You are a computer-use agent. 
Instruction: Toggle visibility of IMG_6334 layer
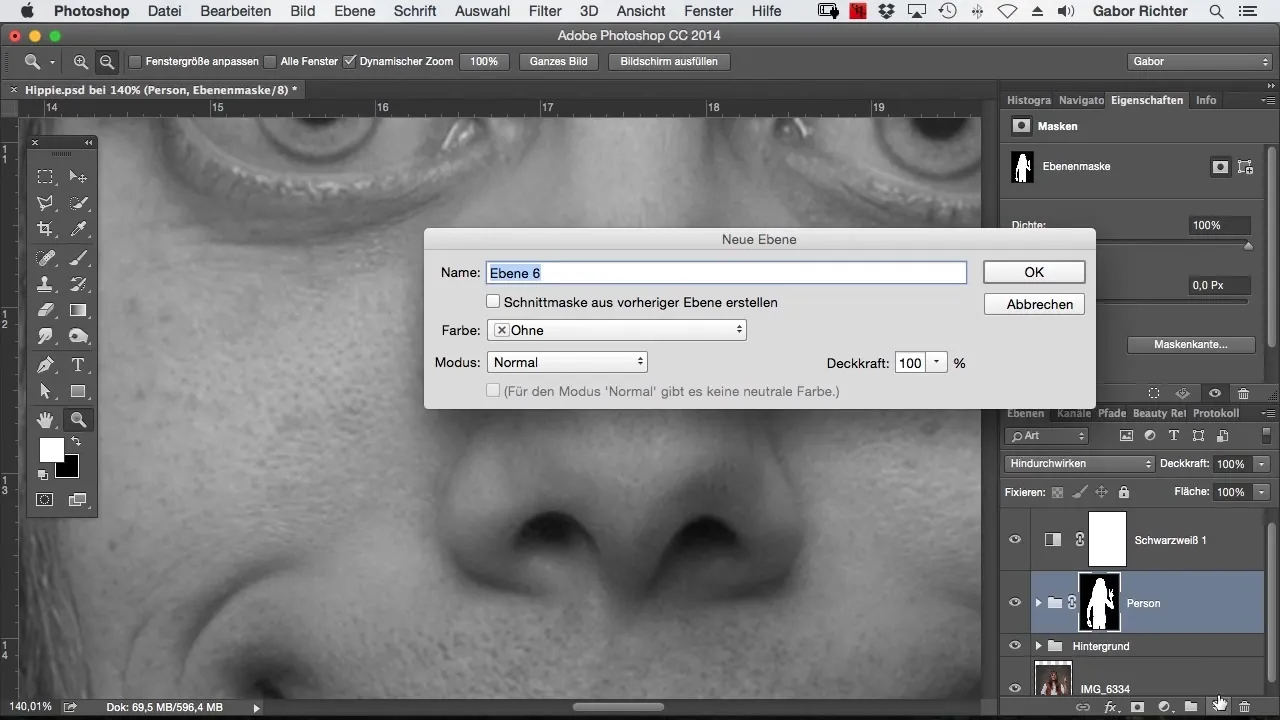pos(1015,688)
